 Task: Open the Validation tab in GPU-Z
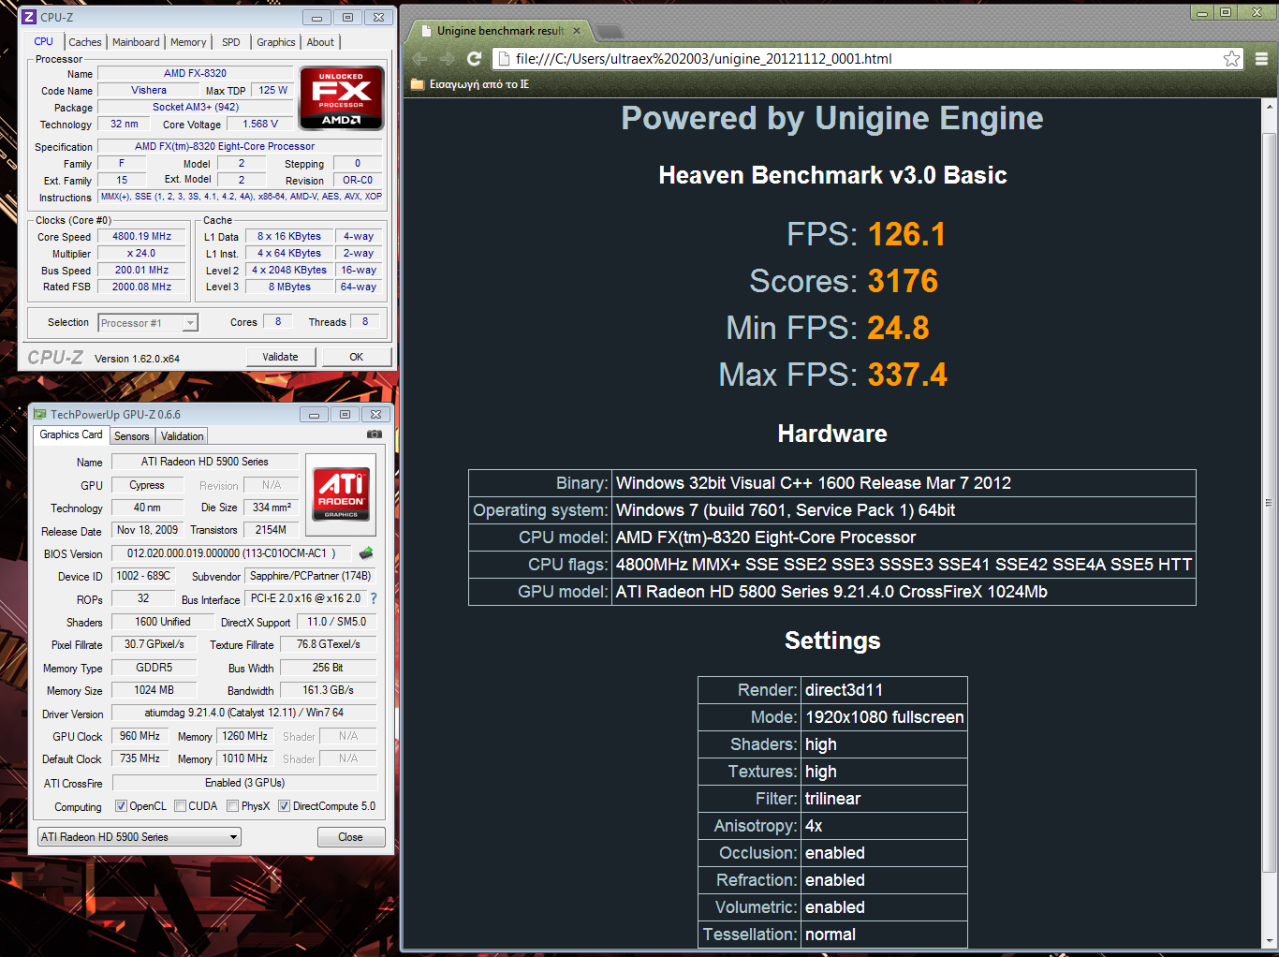point(182,436)
